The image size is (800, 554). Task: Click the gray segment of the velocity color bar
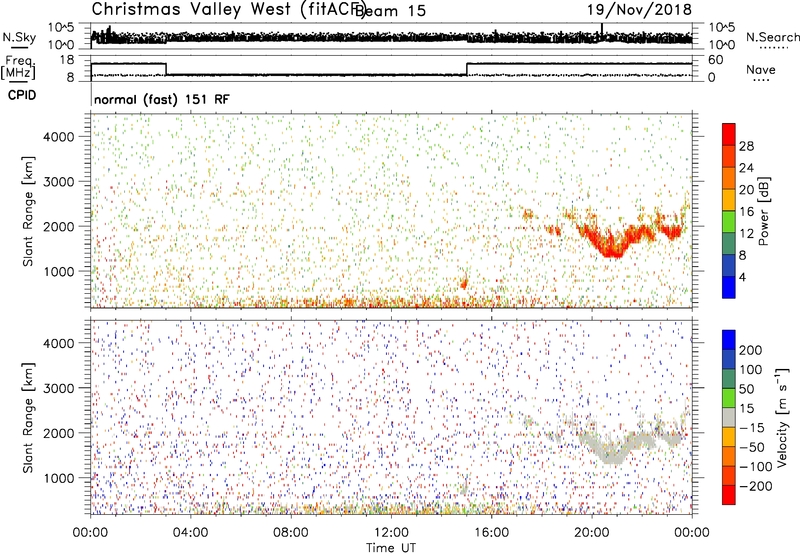pos(729,417)
